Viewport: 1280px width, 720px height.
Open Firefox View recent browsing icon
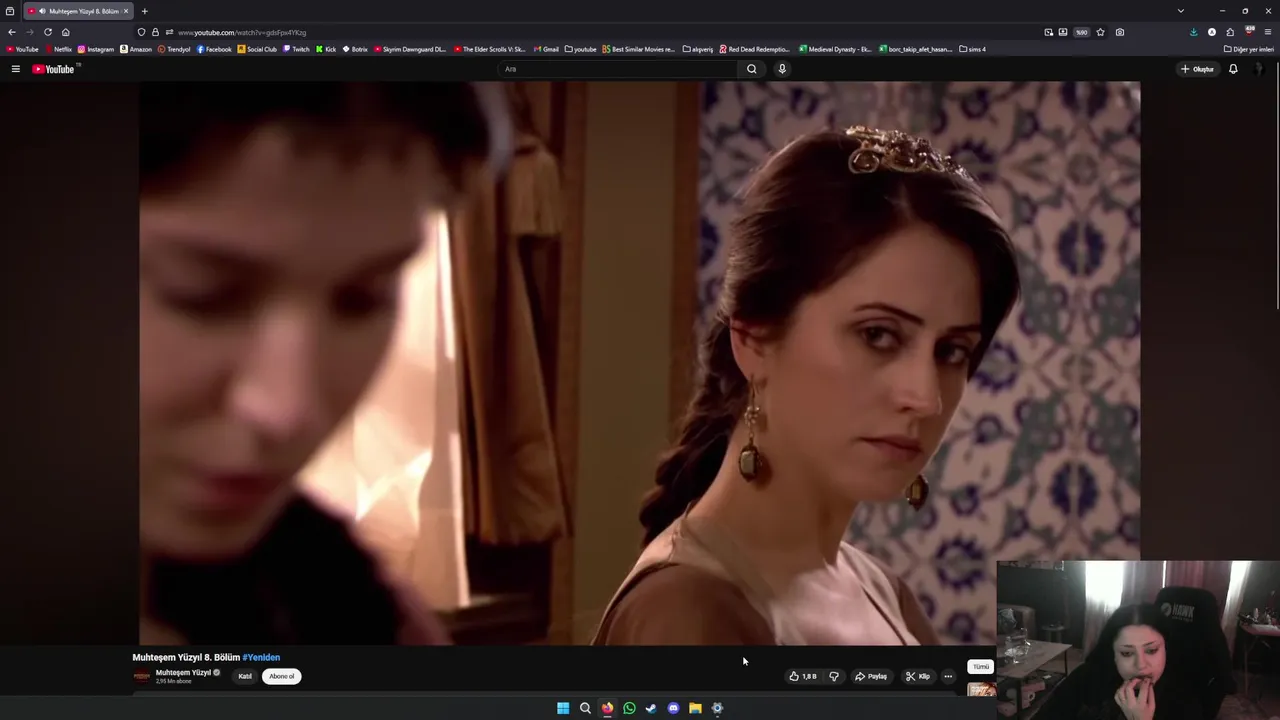10,11
